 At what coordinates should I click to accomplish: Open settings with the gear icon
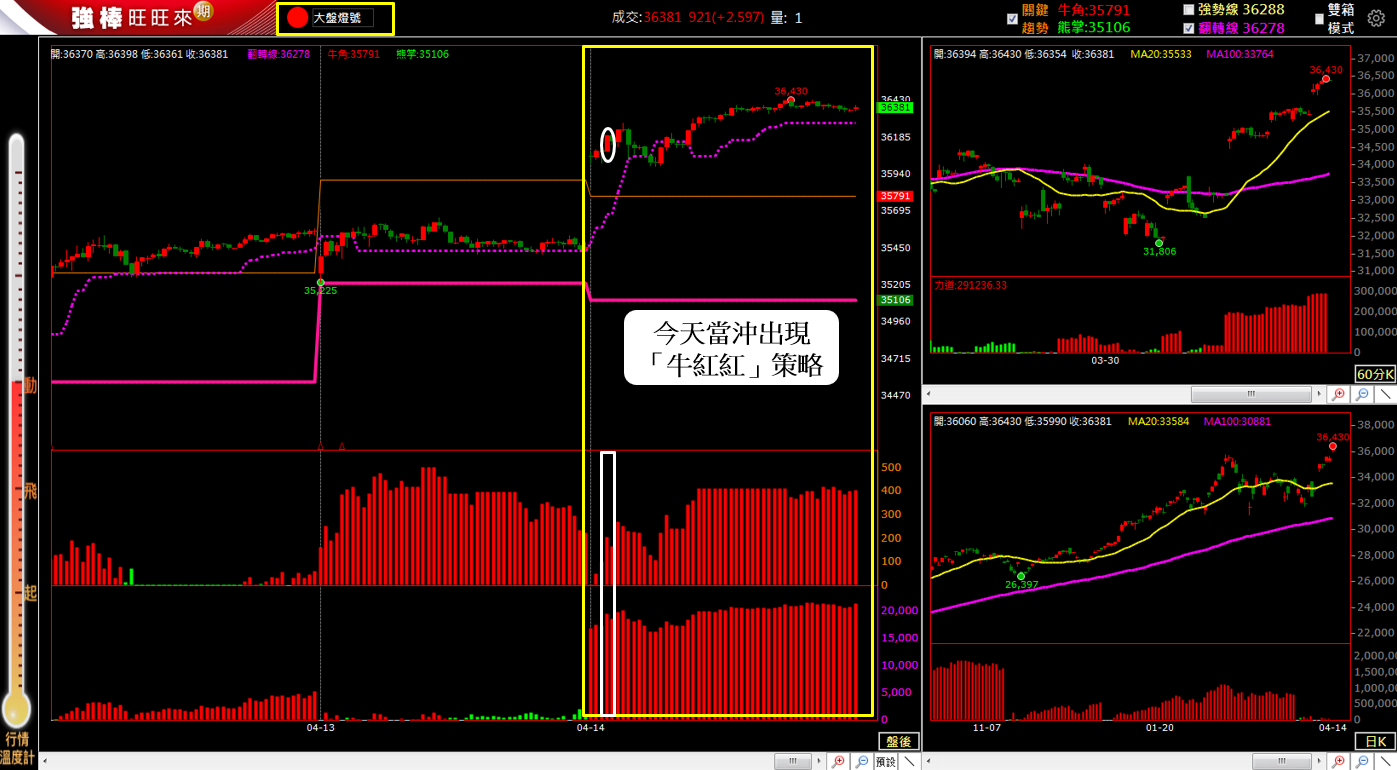pos(1376,19)
